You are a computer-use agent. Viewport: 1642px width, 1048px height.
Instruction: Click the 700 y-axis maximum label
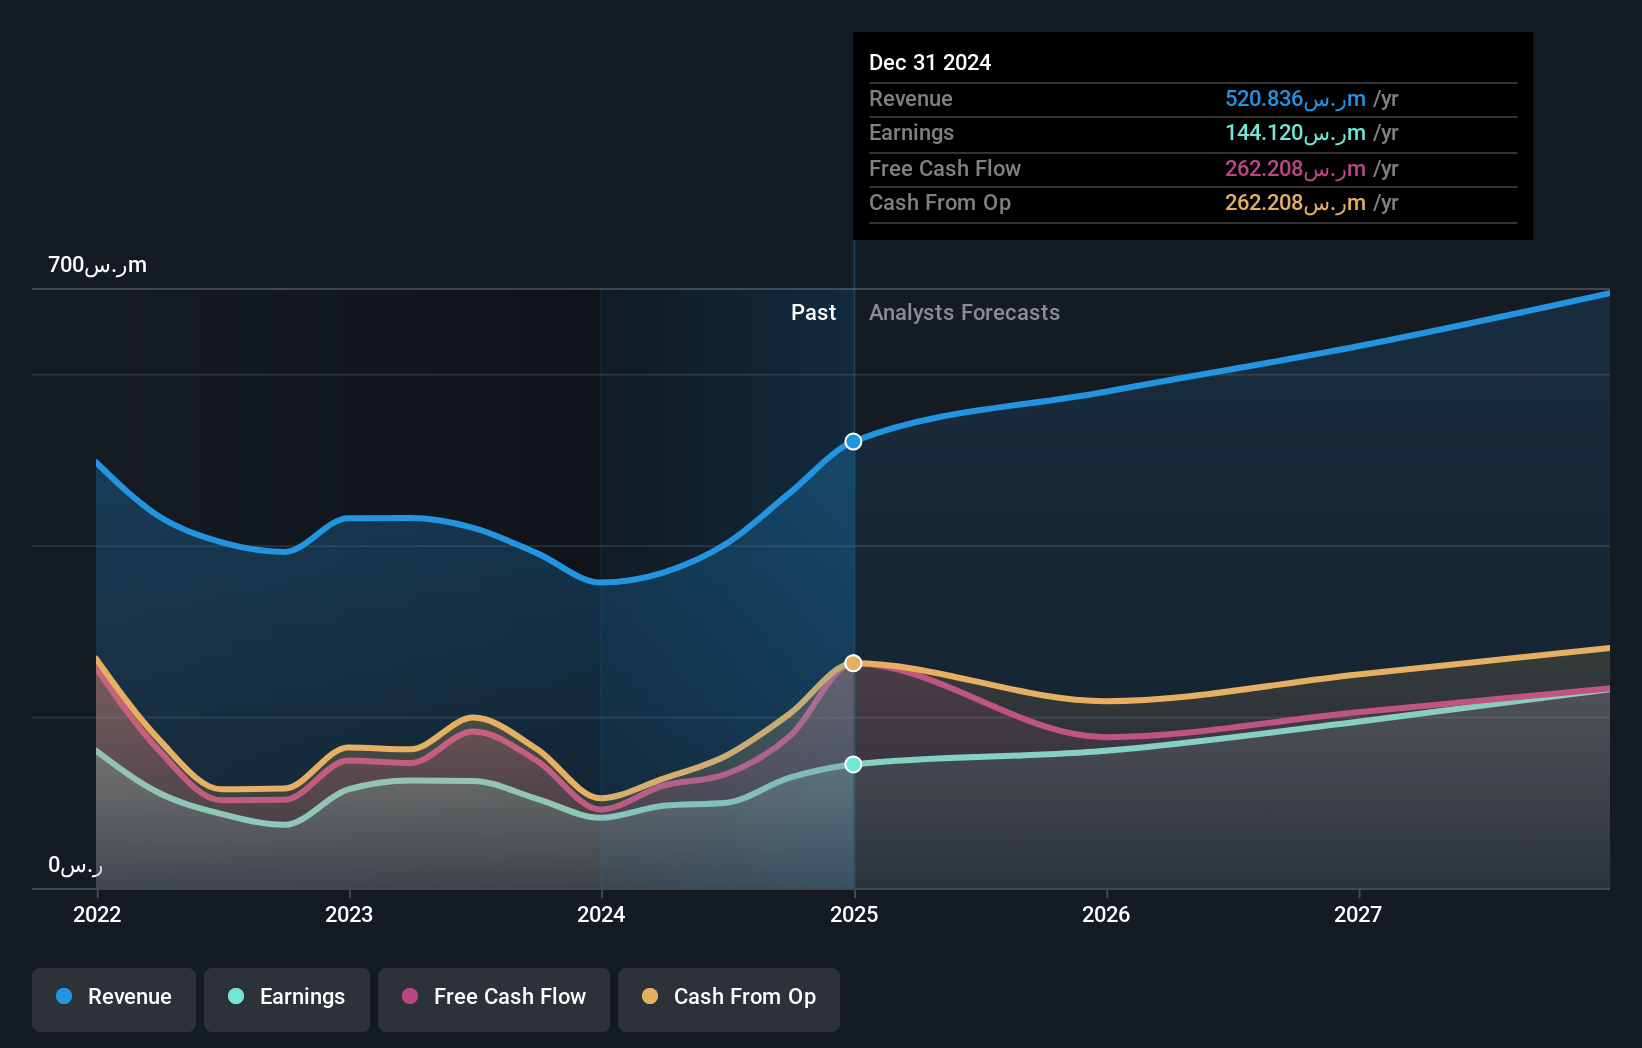point(97,264)
